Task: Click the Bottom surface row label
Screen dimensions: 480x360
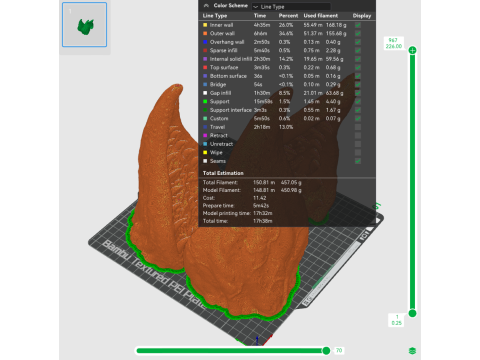Action: coord(228,76)
